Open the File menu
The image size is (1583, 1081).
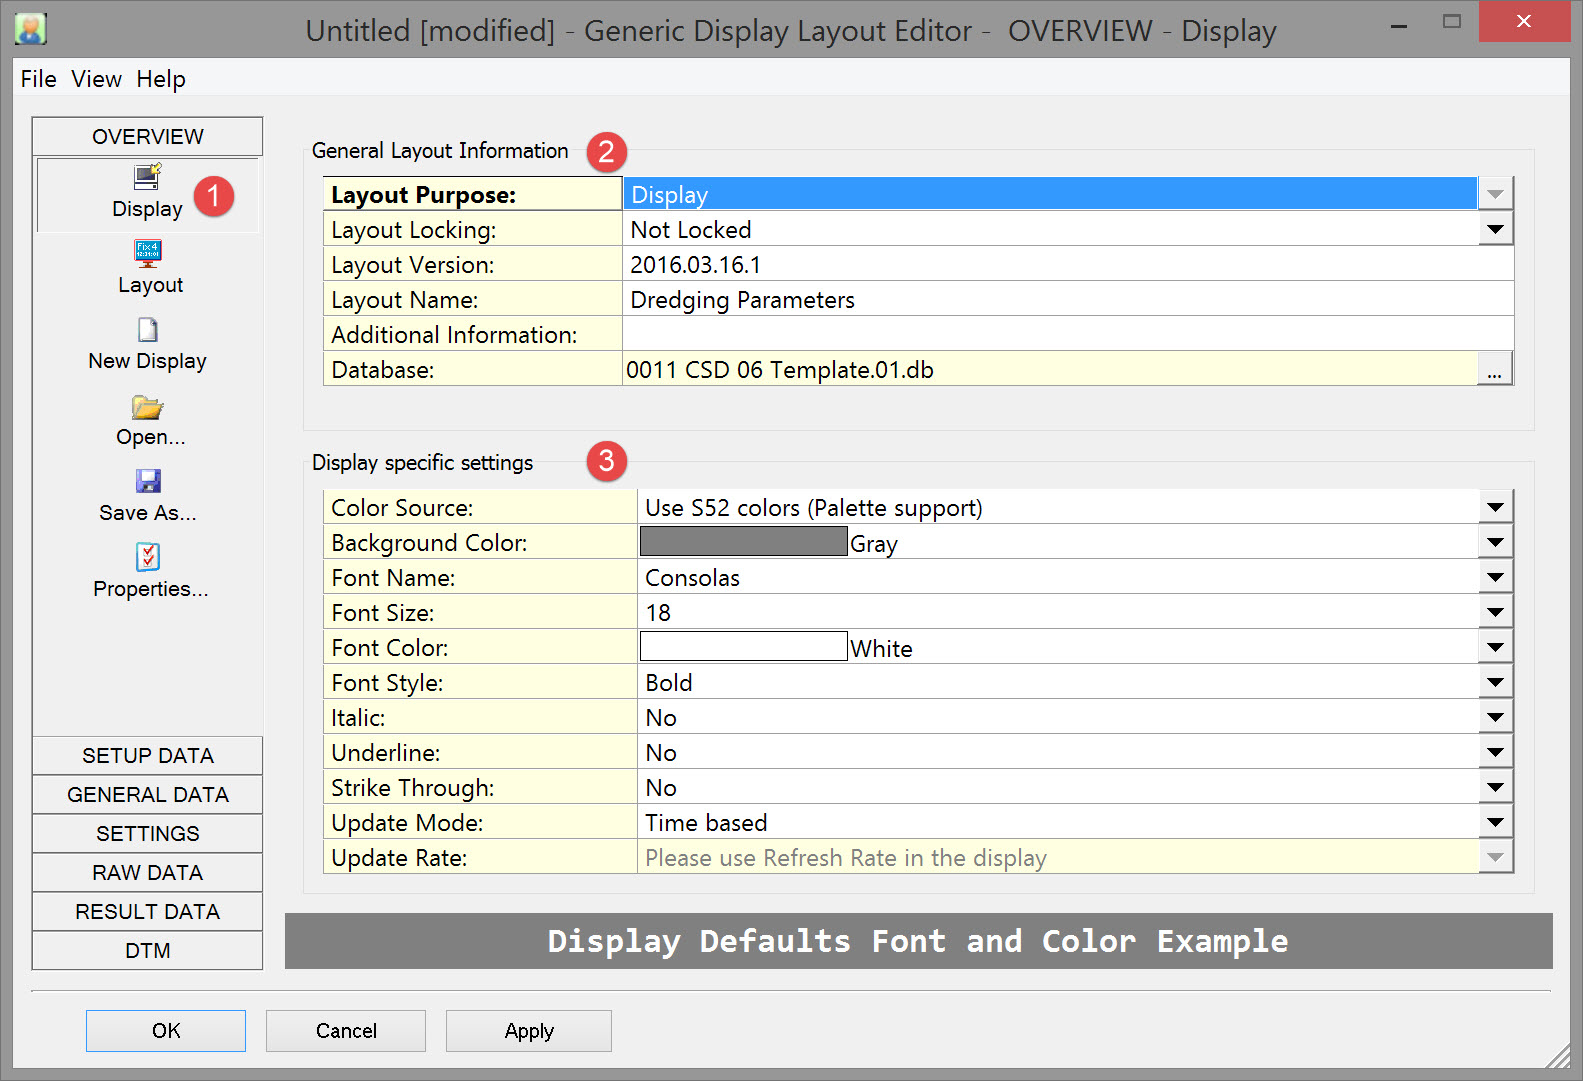[x=38, y=79]
